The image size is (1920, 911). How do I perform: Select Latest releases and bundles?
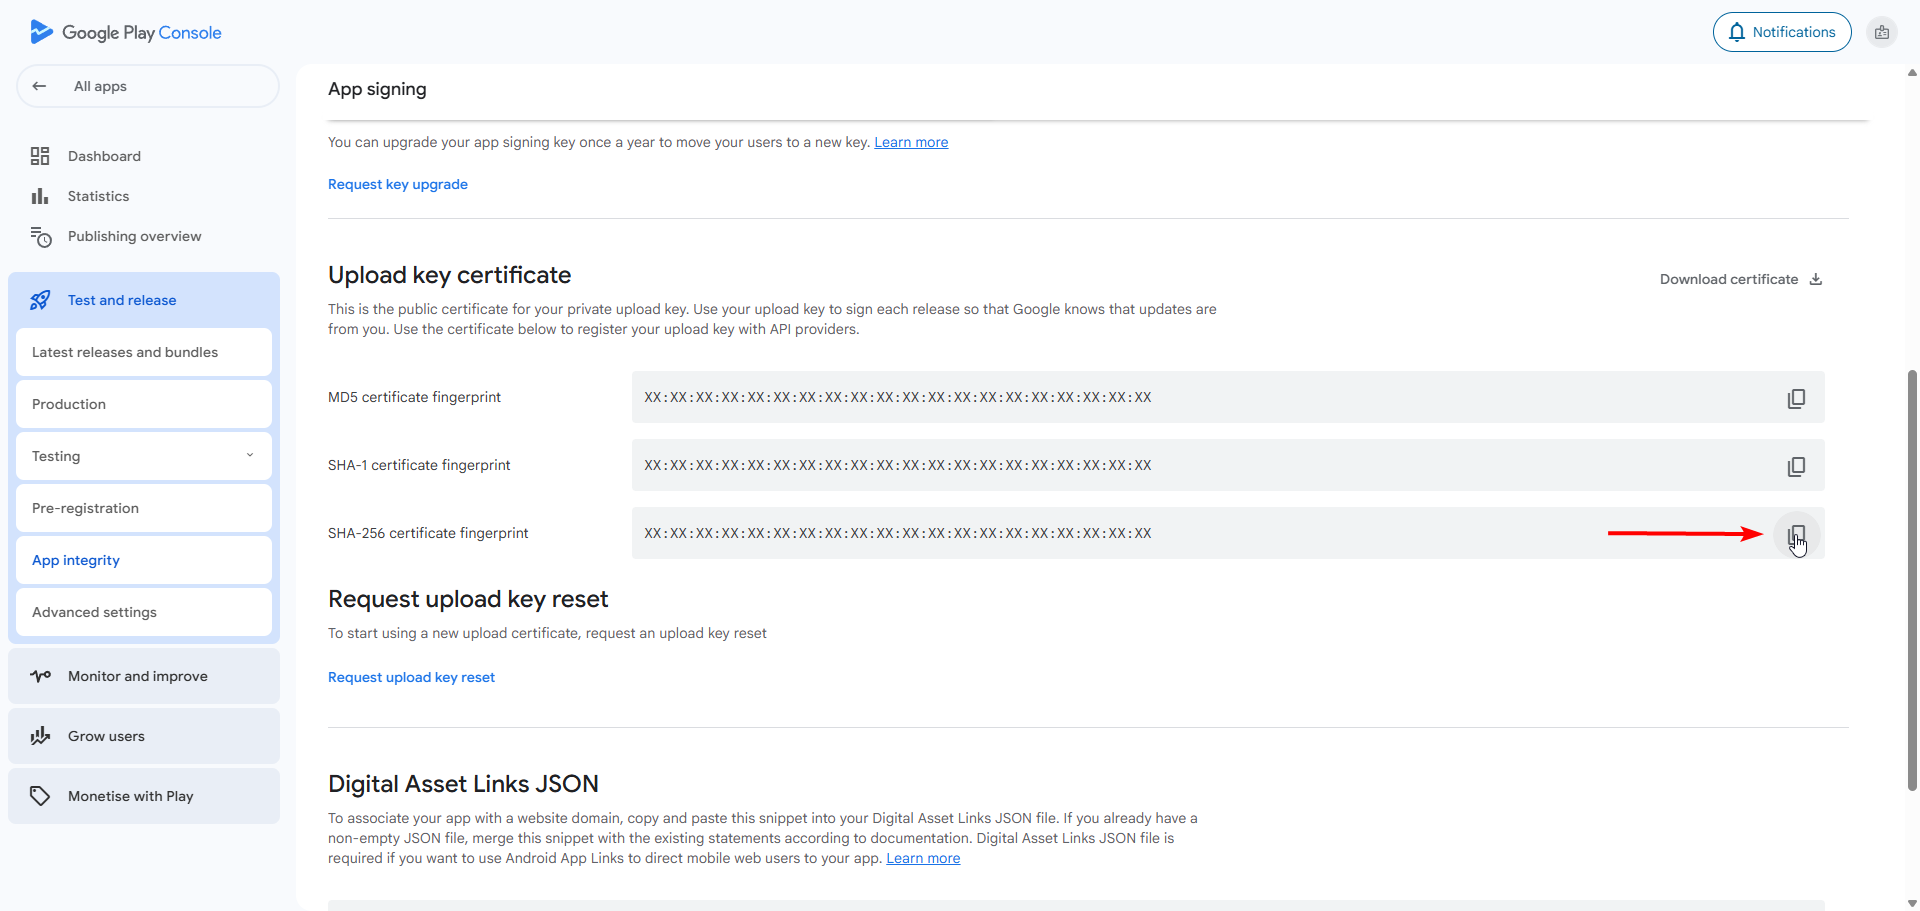click(x=124, y=352)
